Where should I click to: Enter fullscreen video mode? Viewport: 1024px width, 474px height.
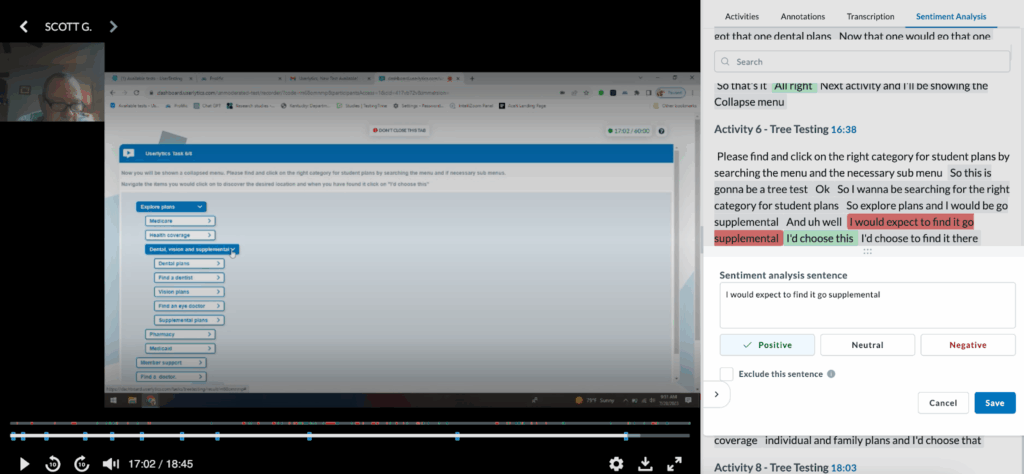coord(675,464)
